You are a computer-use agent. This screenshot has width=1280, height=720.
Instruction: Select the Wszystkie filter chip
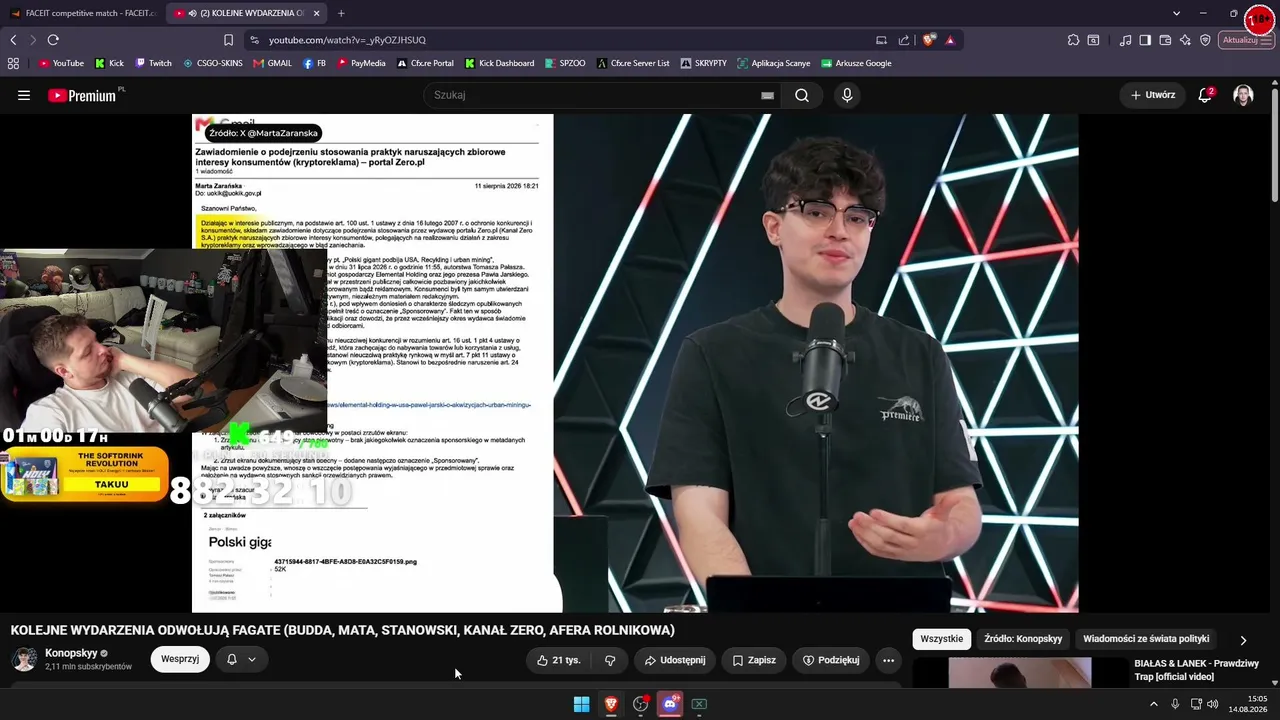(x=941, y=639)
